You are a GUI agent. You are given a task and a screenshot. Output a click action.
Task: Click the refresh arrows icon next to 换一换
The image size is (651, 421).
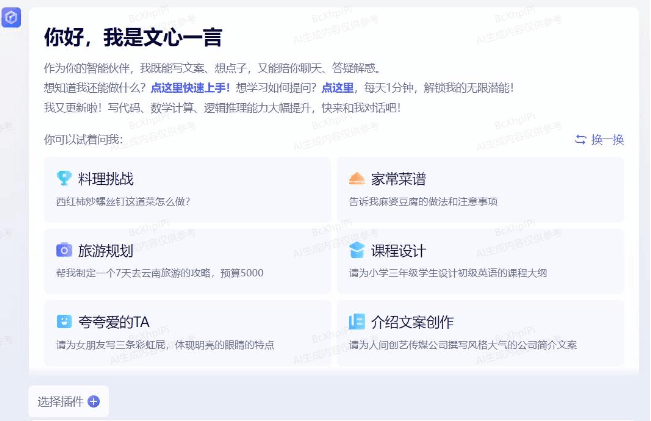click(x=581, y=140)
